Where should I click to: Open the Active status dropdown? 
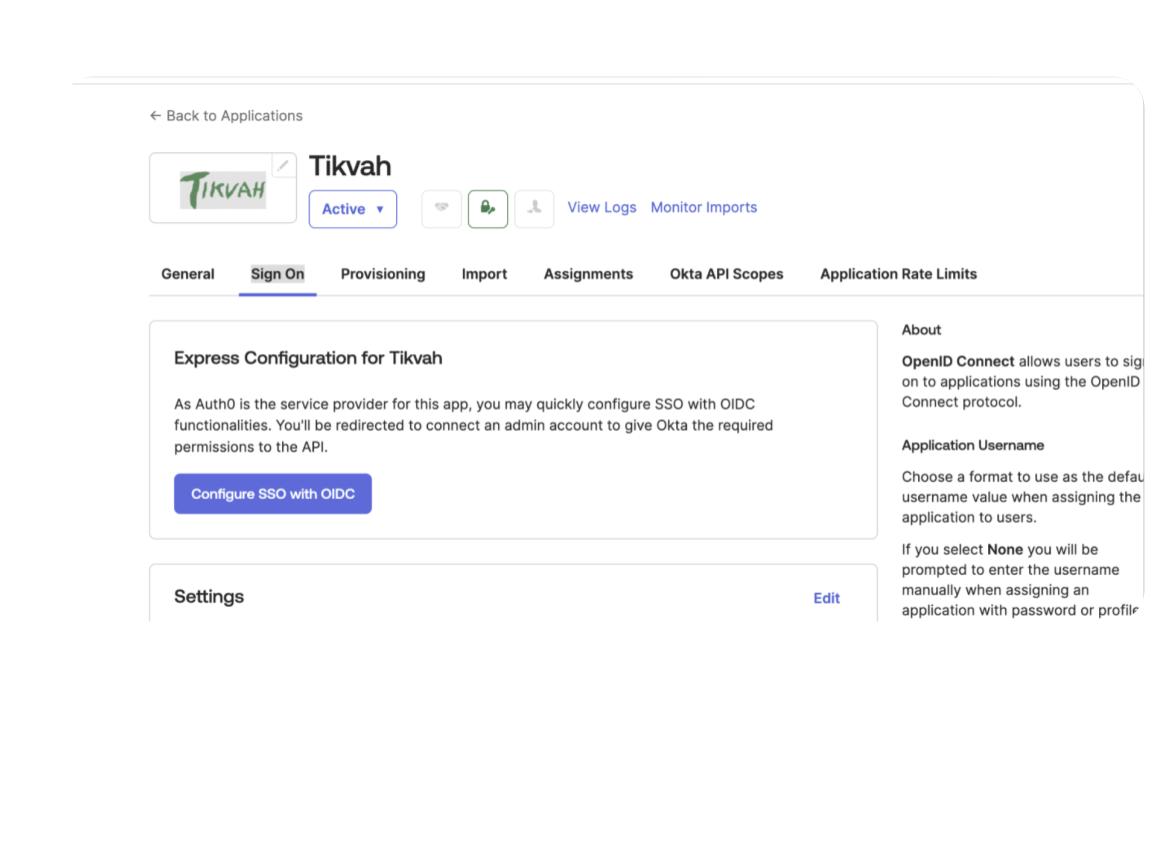tap(353, 209)
